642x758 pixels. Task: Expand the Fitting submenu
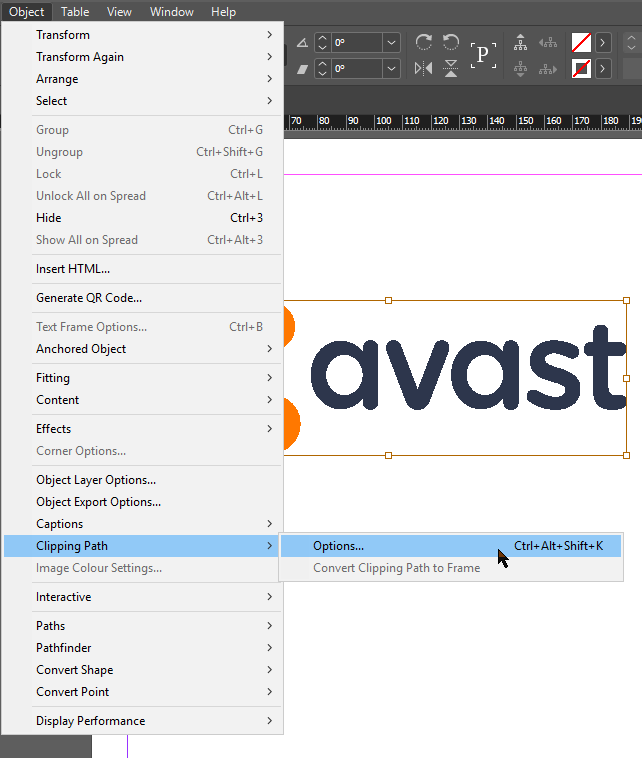tap(142, 378)
